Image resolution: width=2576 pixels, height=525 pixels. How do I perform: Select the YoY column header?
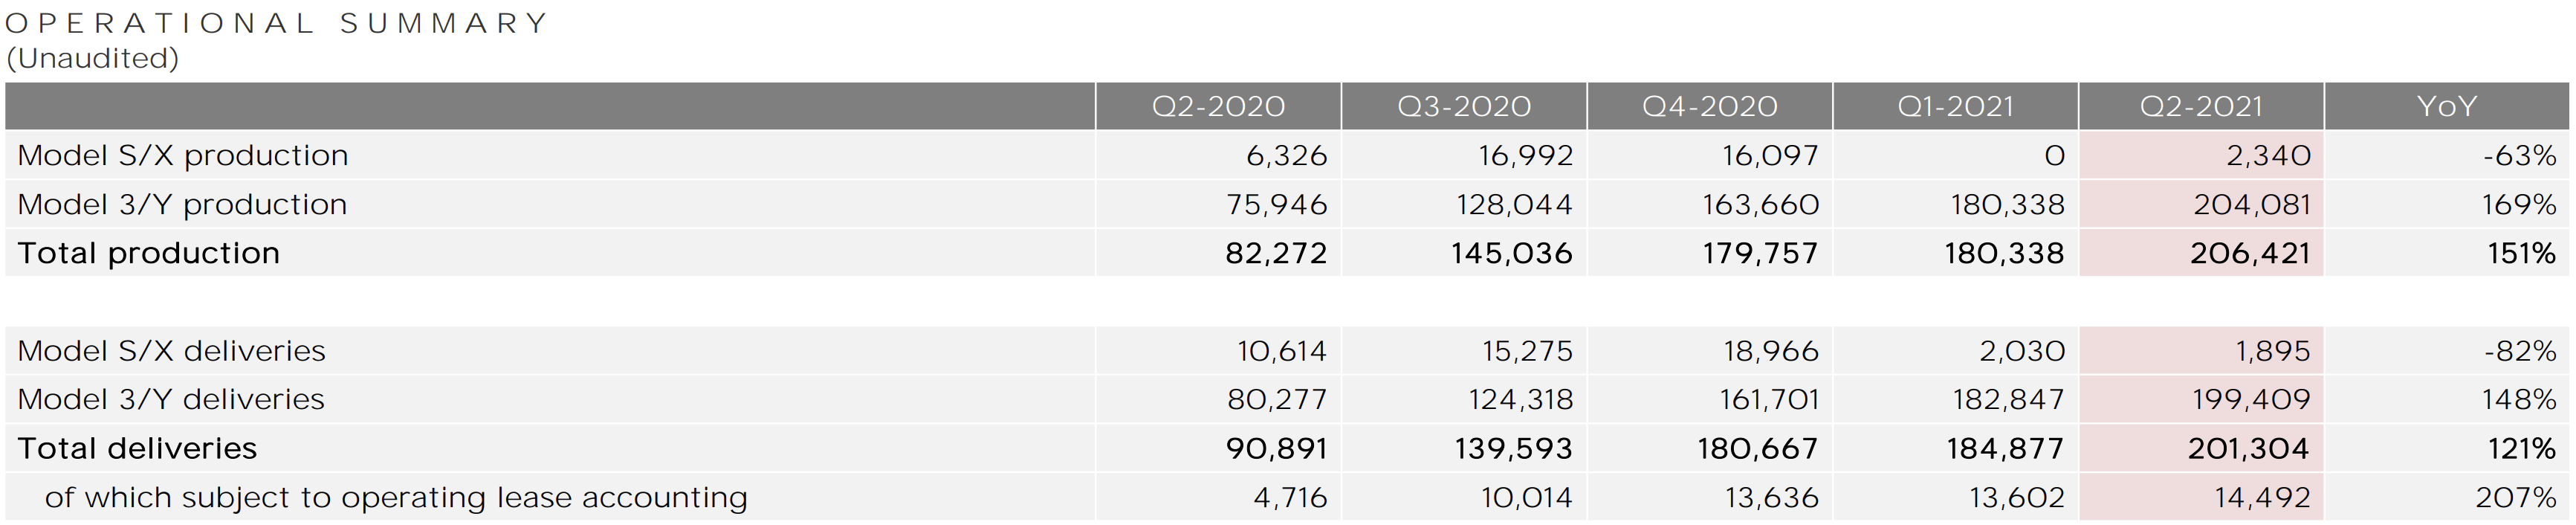tap(2447, 106)
